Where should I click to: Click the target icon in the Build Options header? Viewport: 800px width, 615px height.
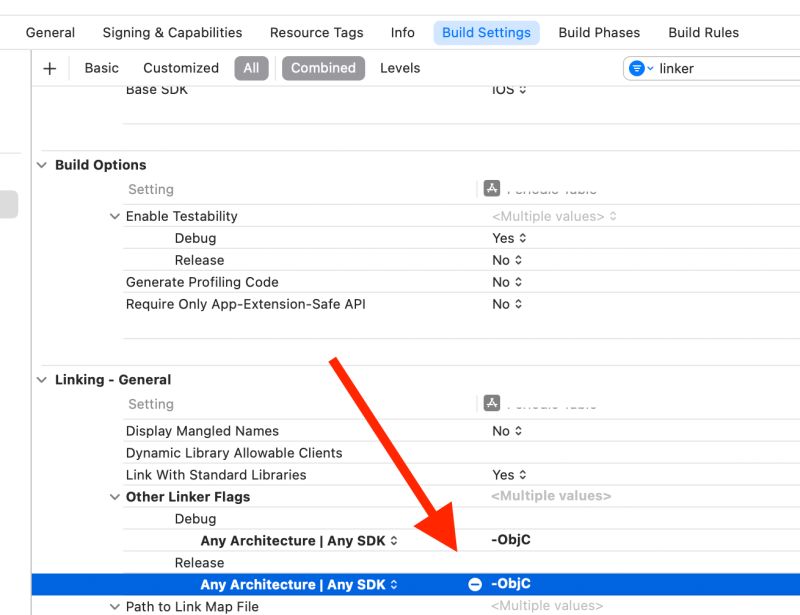click(492, 187)
